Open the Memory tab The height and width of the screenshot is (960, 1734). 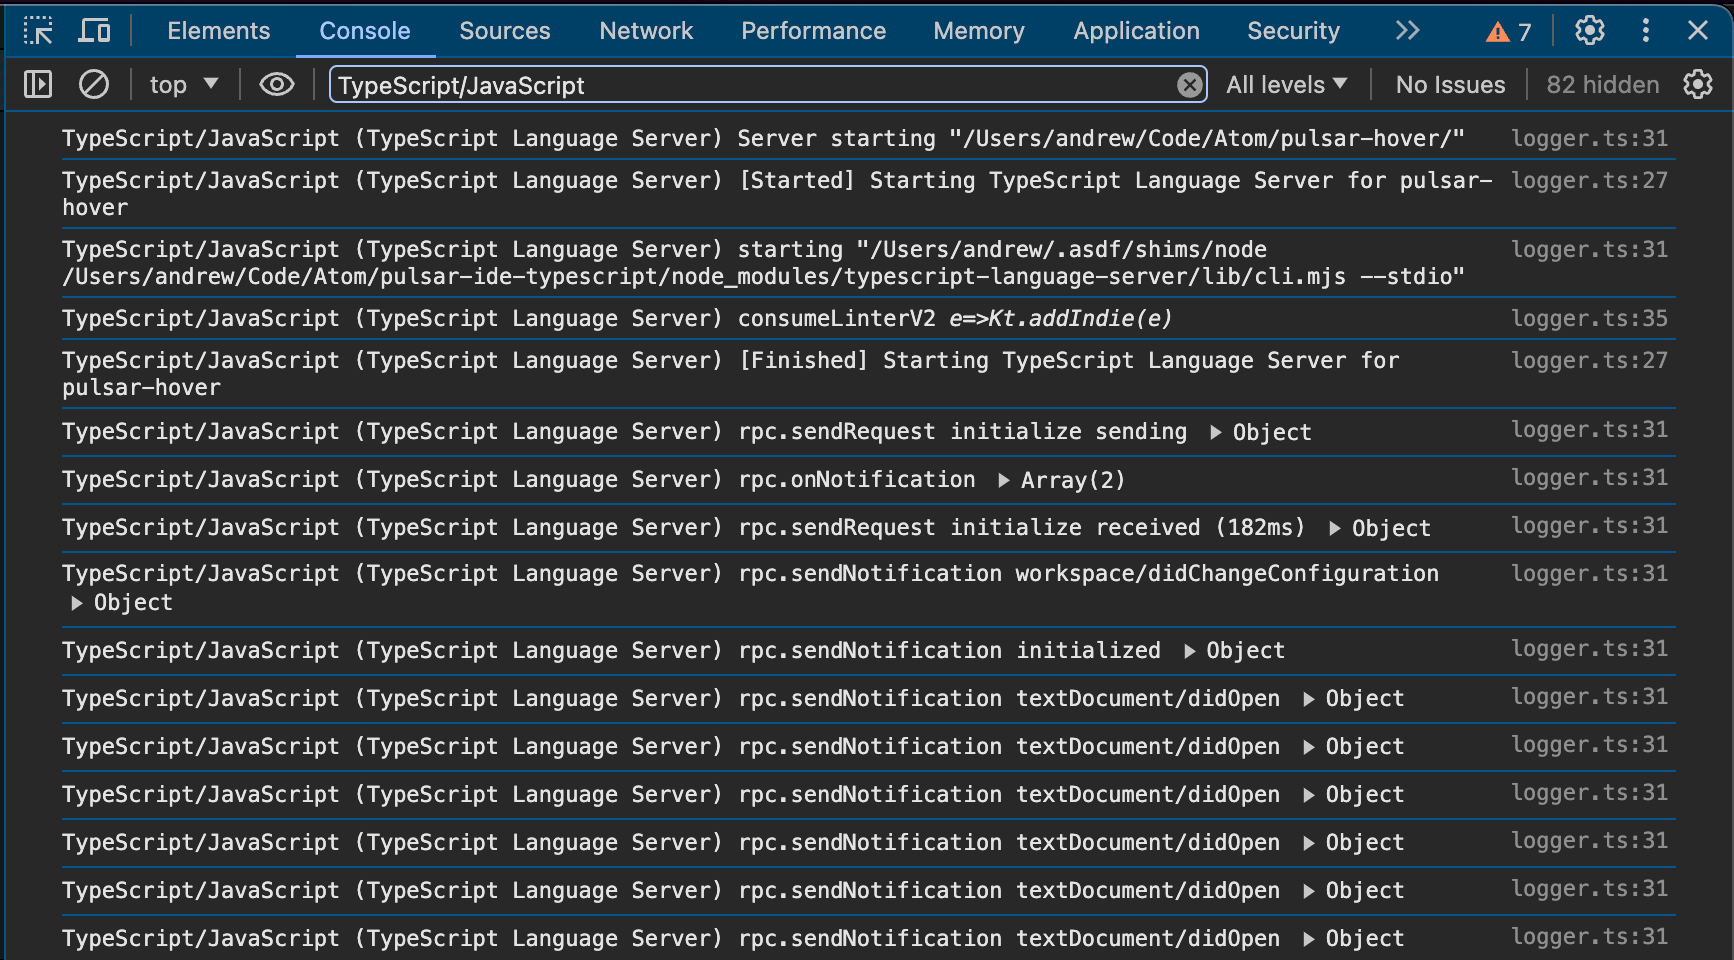(x=978, y=30)
